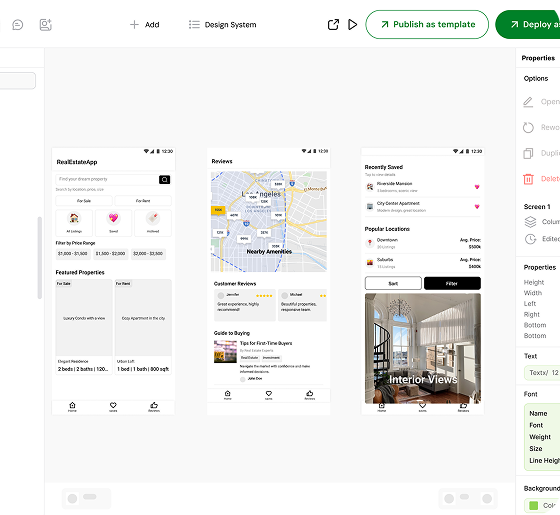This screenshot has height=515, width=560.
Task: Click the Tips for First-Time Buyers thumbnail
Action: click(225, 352)
